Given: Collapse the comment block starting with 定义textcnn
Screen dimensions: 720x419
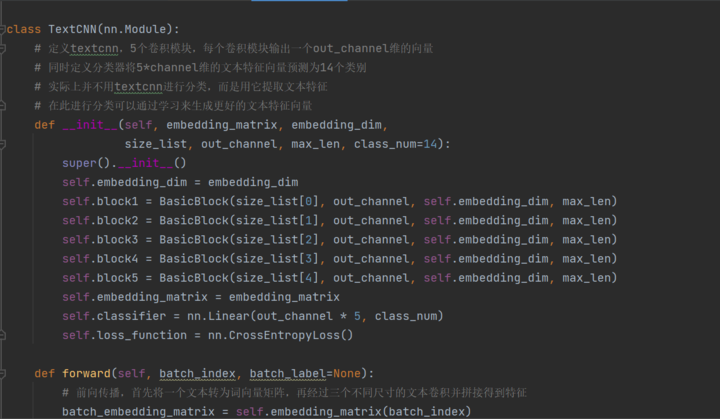Looking at the screenshot, I should 2,48.
